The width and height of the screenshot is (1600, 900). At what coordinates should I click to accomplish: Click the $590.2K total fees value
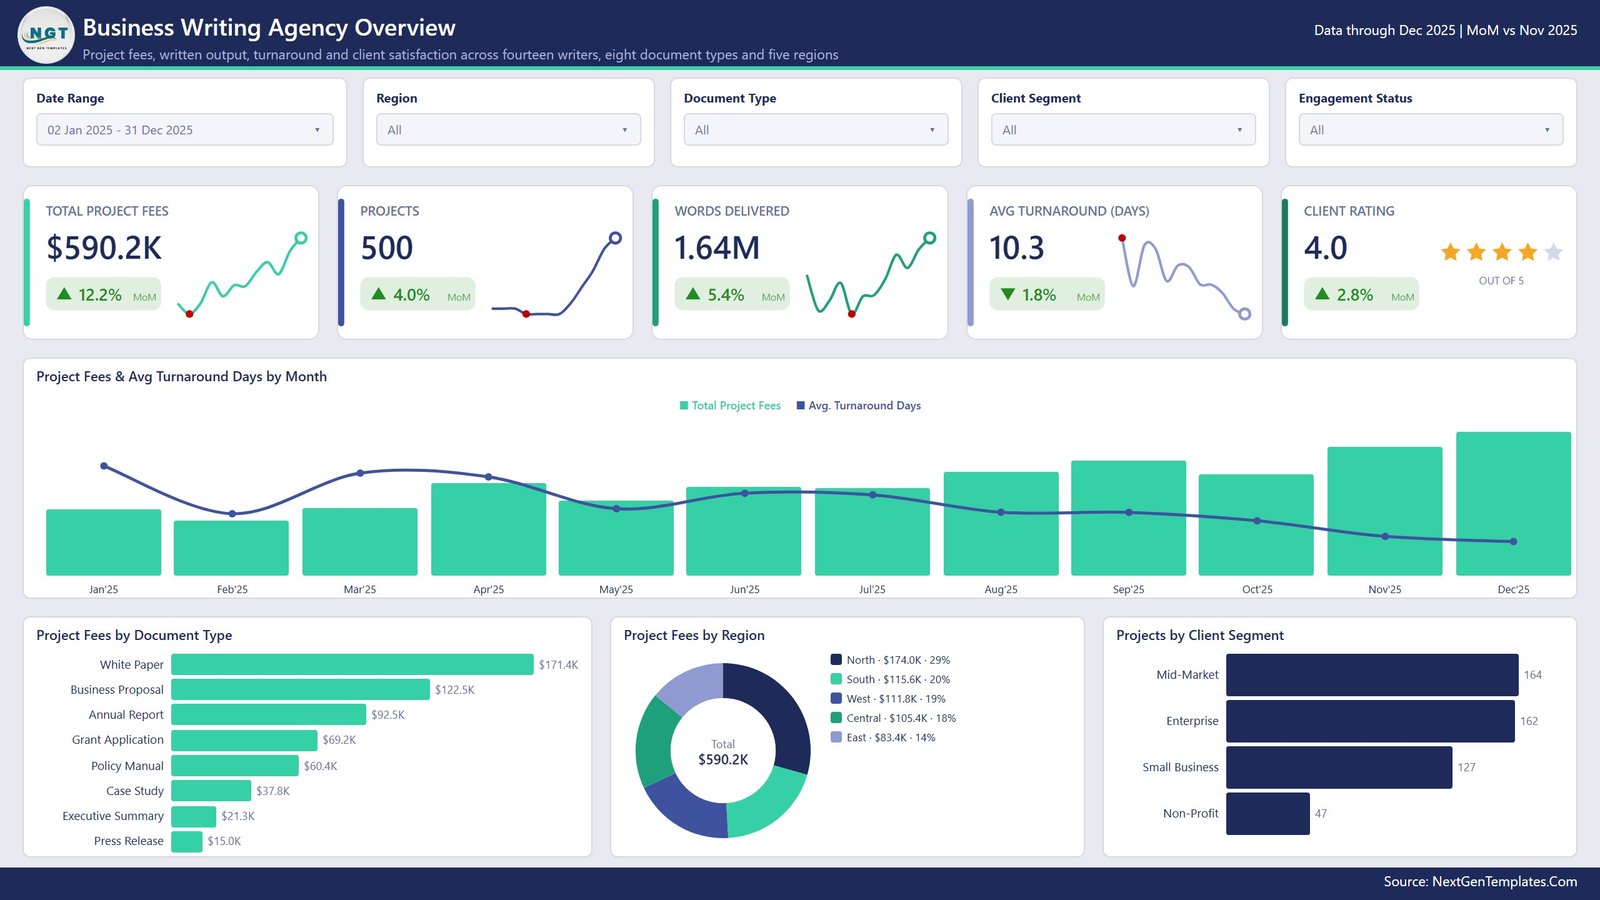pyautogui.click(x=104, y=248)
